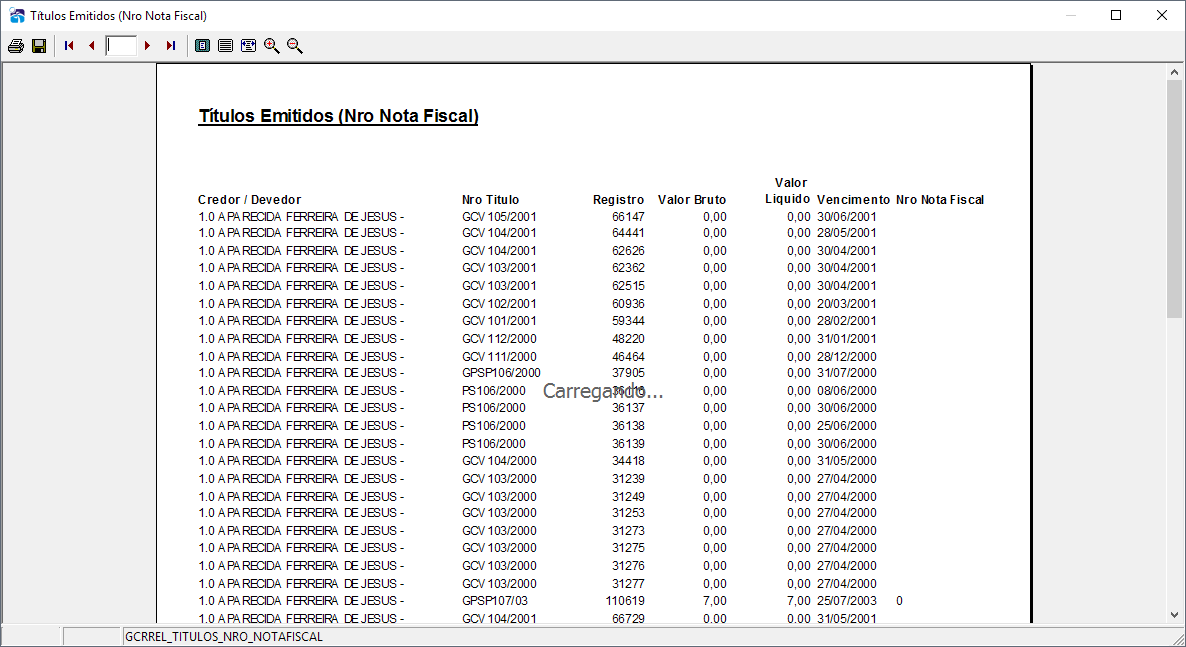Select título 'GCV 104/2000'

[499, 461]
